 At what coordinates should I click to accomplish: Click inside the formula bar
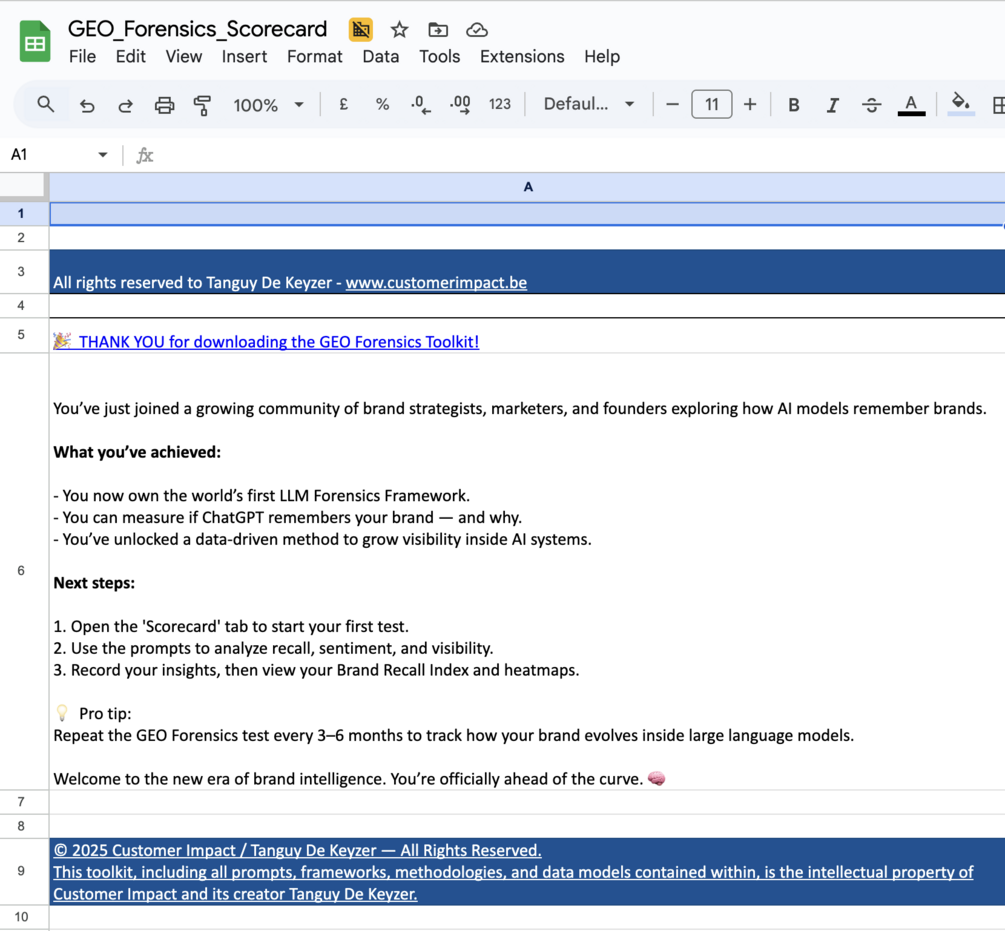pos(577,154)
